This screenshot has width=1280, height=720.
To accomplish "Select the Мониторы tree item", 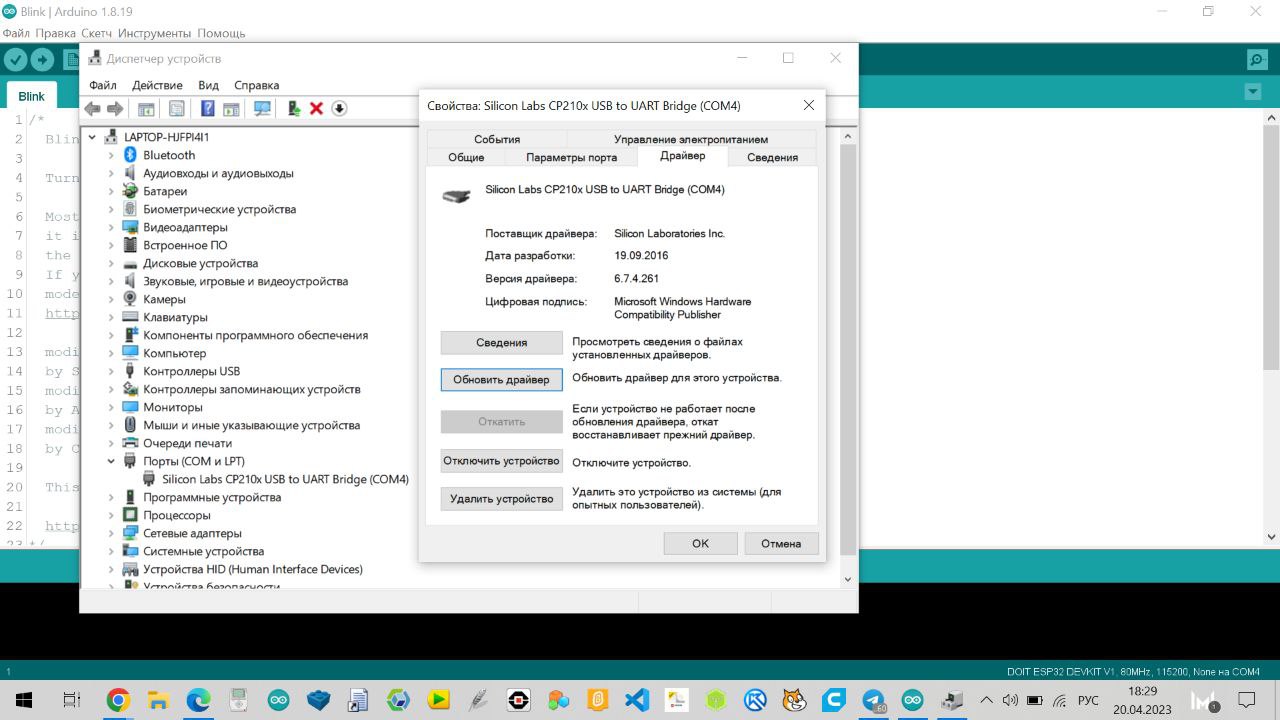I will coord(173,407).
